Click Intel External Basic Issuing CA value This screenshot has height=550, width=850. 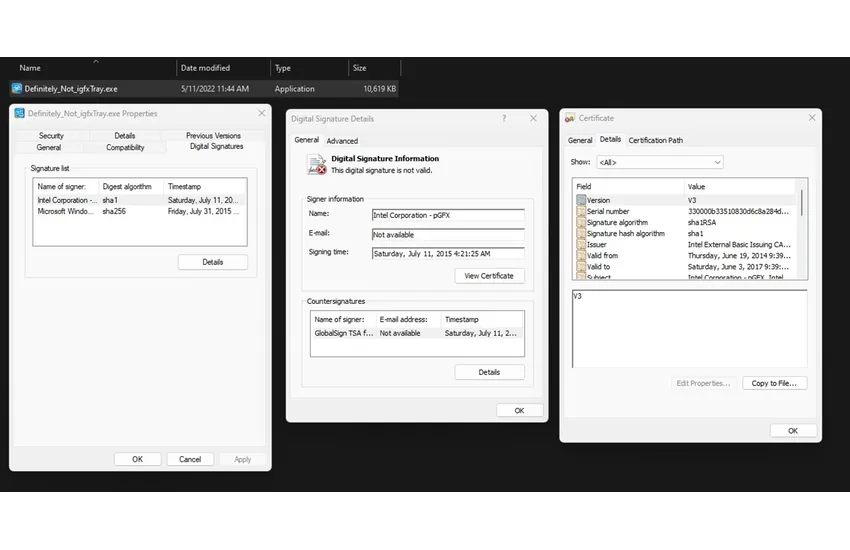(x=739, y=244)
